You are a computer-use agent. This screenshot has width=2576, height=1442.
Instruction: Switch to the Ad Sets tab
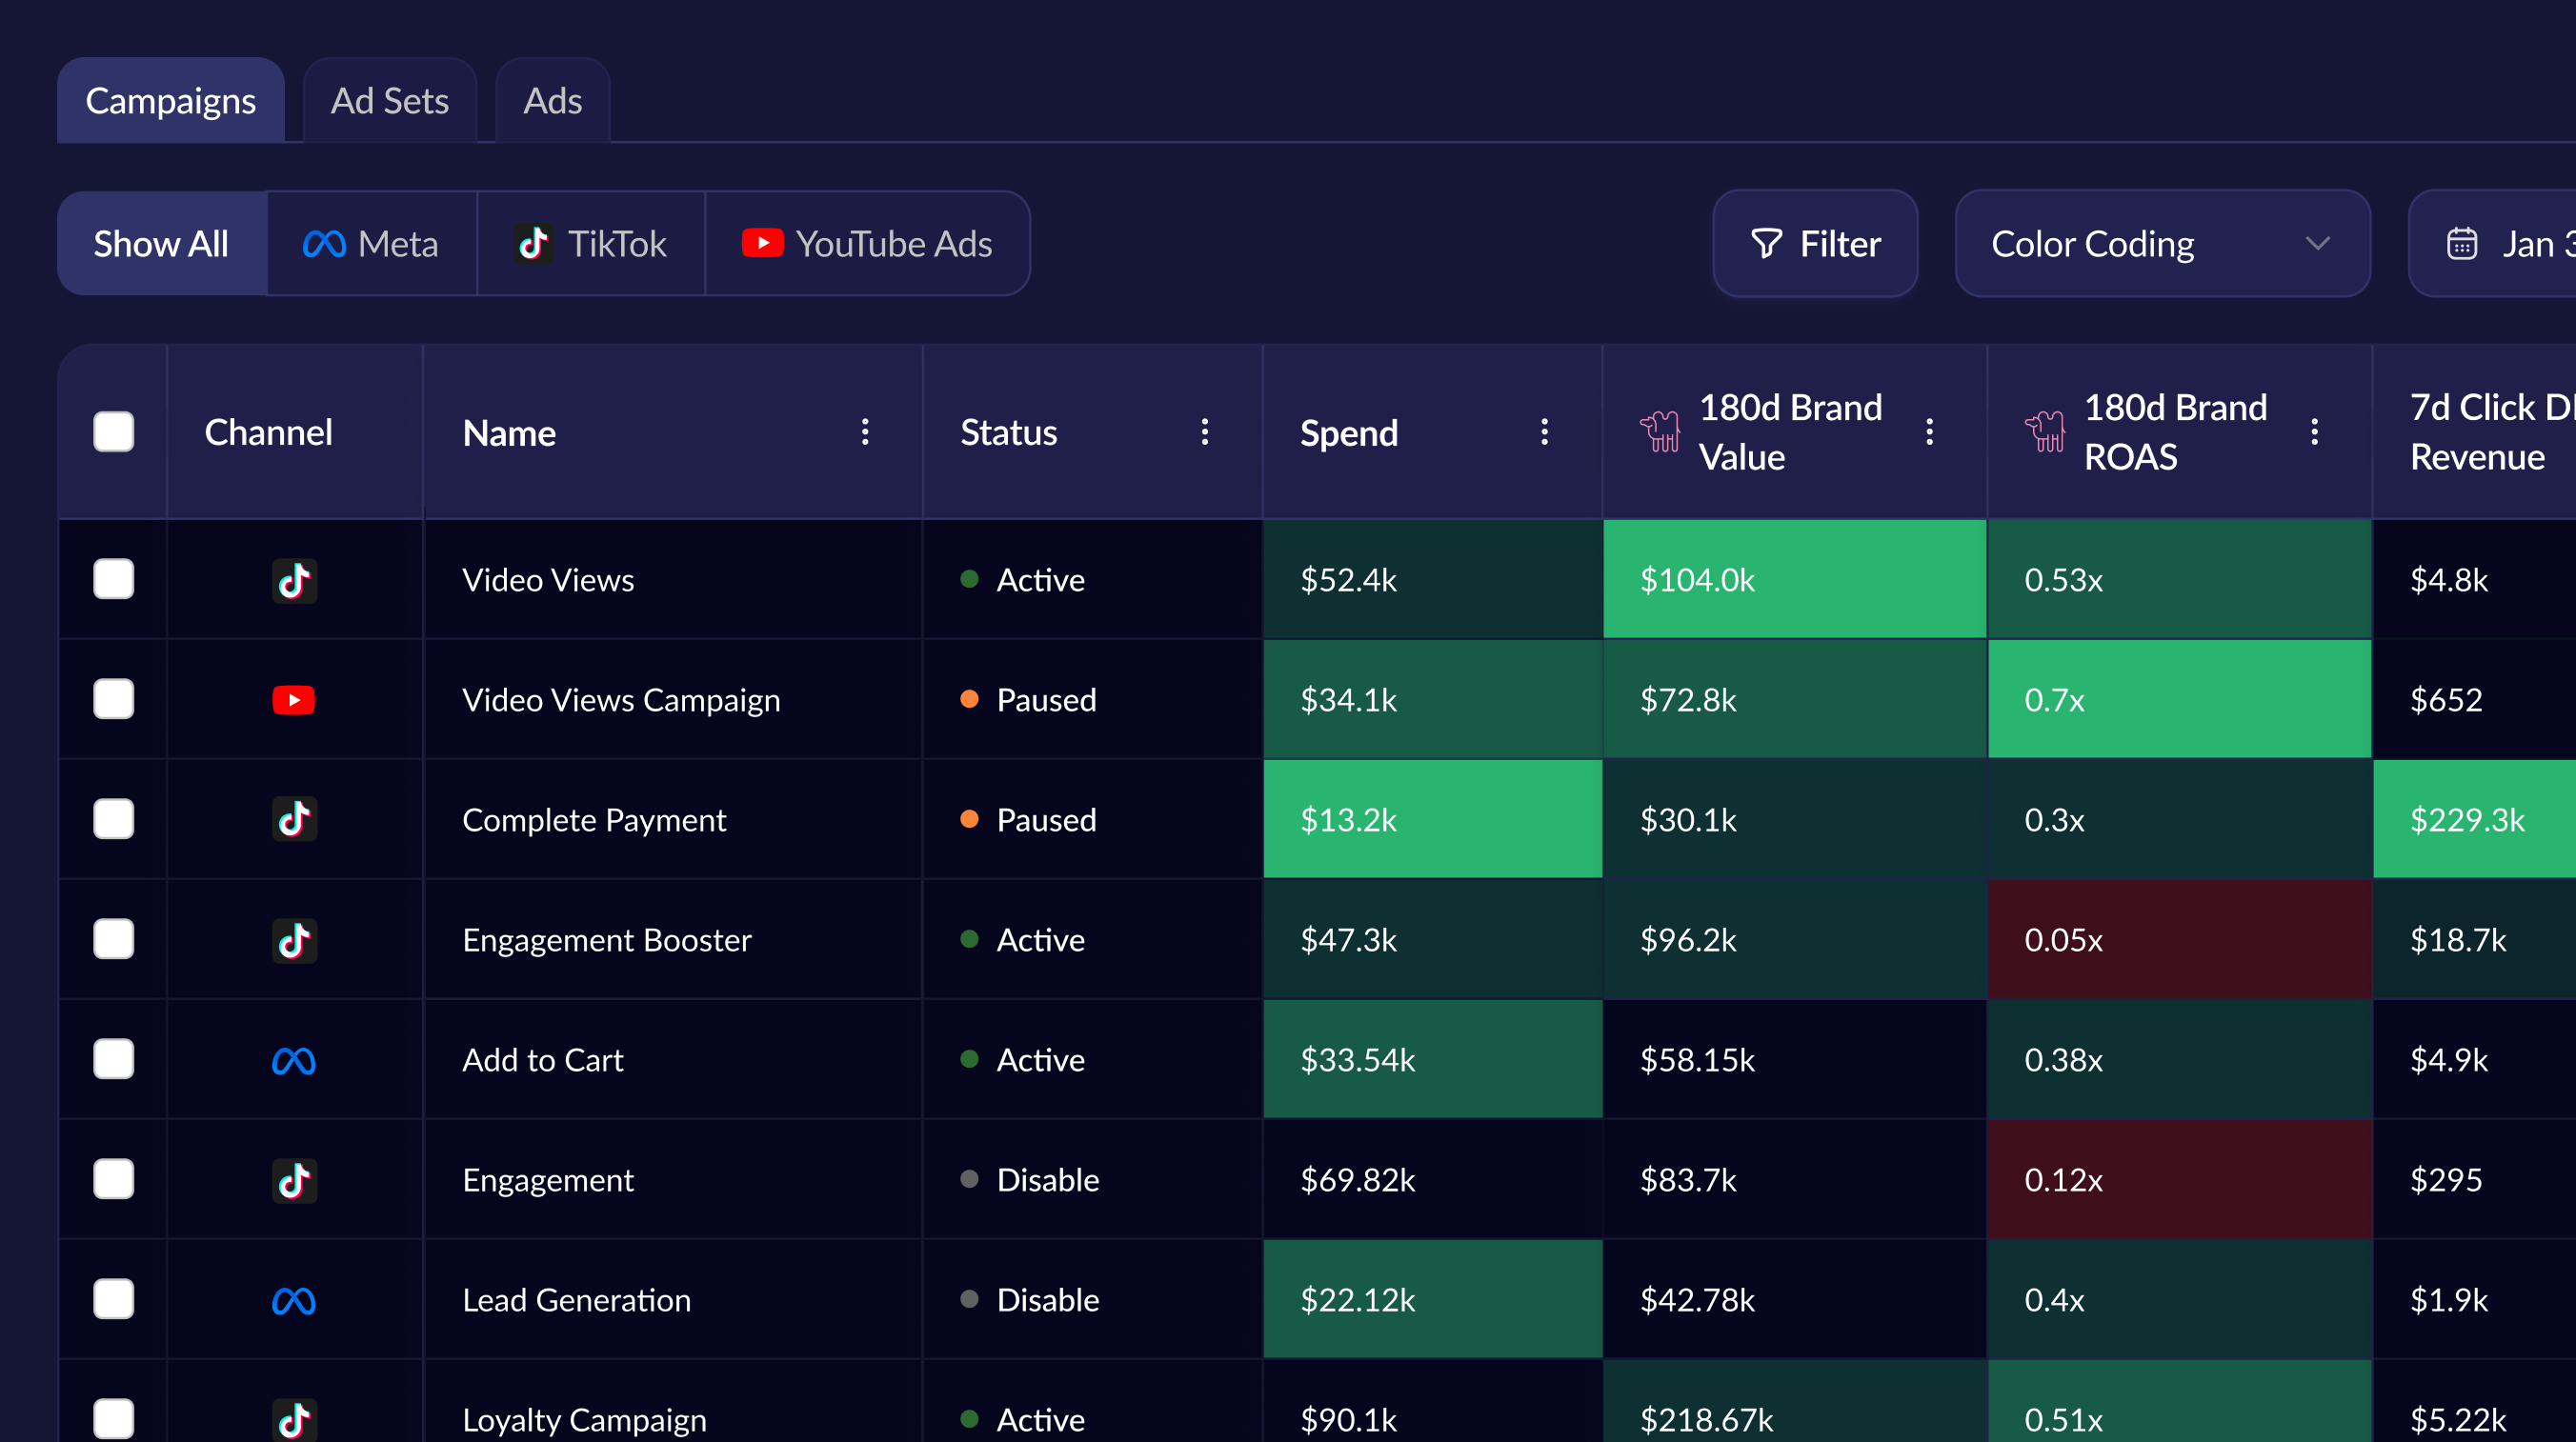(x=389, y=101)
